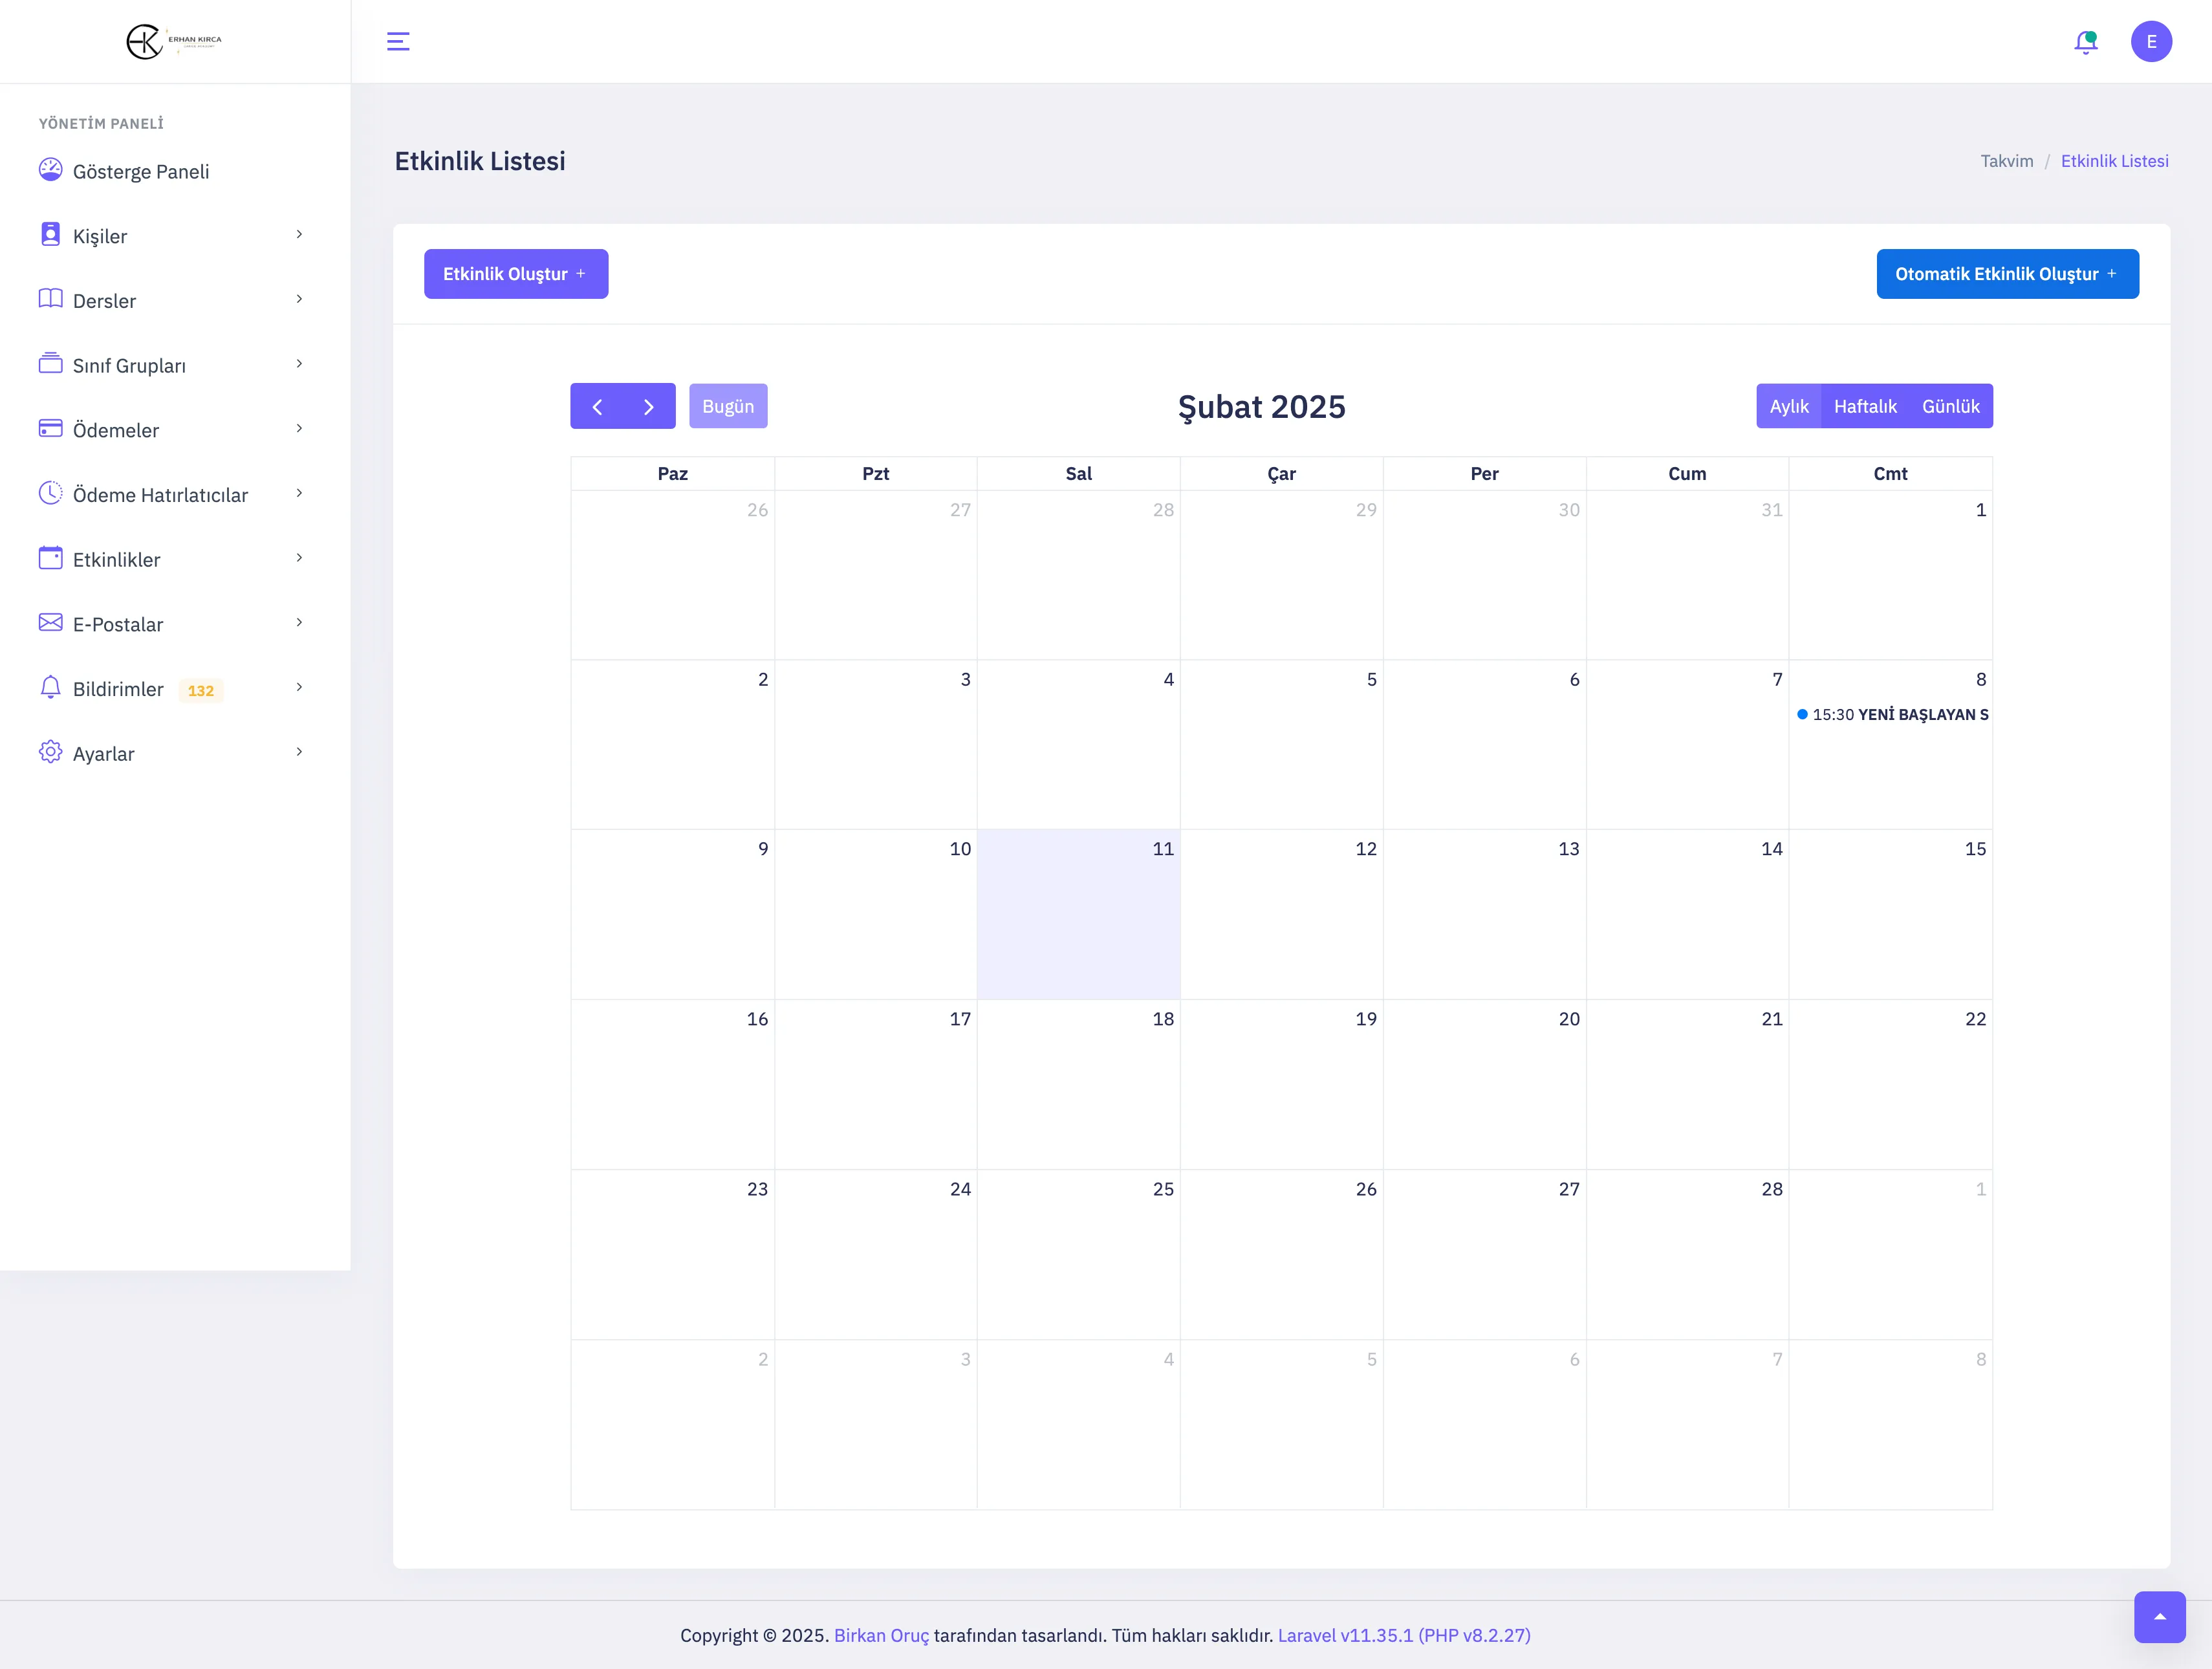The width and height of the screenshot is (2212, 1669).
Task: Switch calendar to Aylık view
Action: point(1789,406)
